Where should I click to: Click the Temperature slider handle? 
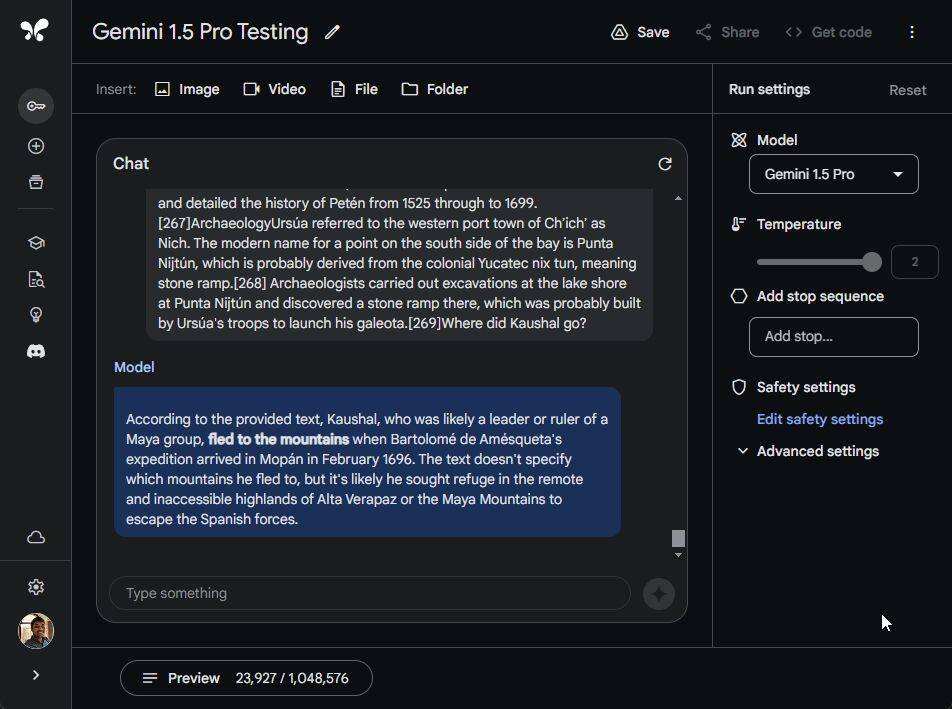pos(872,262)
